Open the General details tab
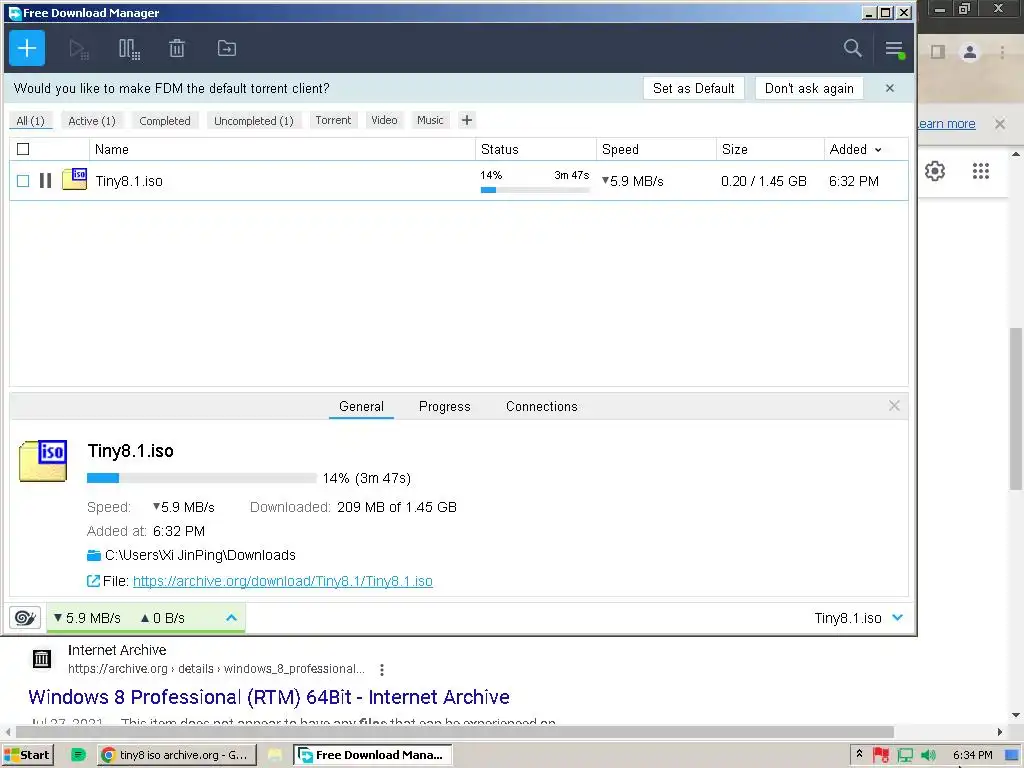The image size is (1024, 768). tap(361, 406)
